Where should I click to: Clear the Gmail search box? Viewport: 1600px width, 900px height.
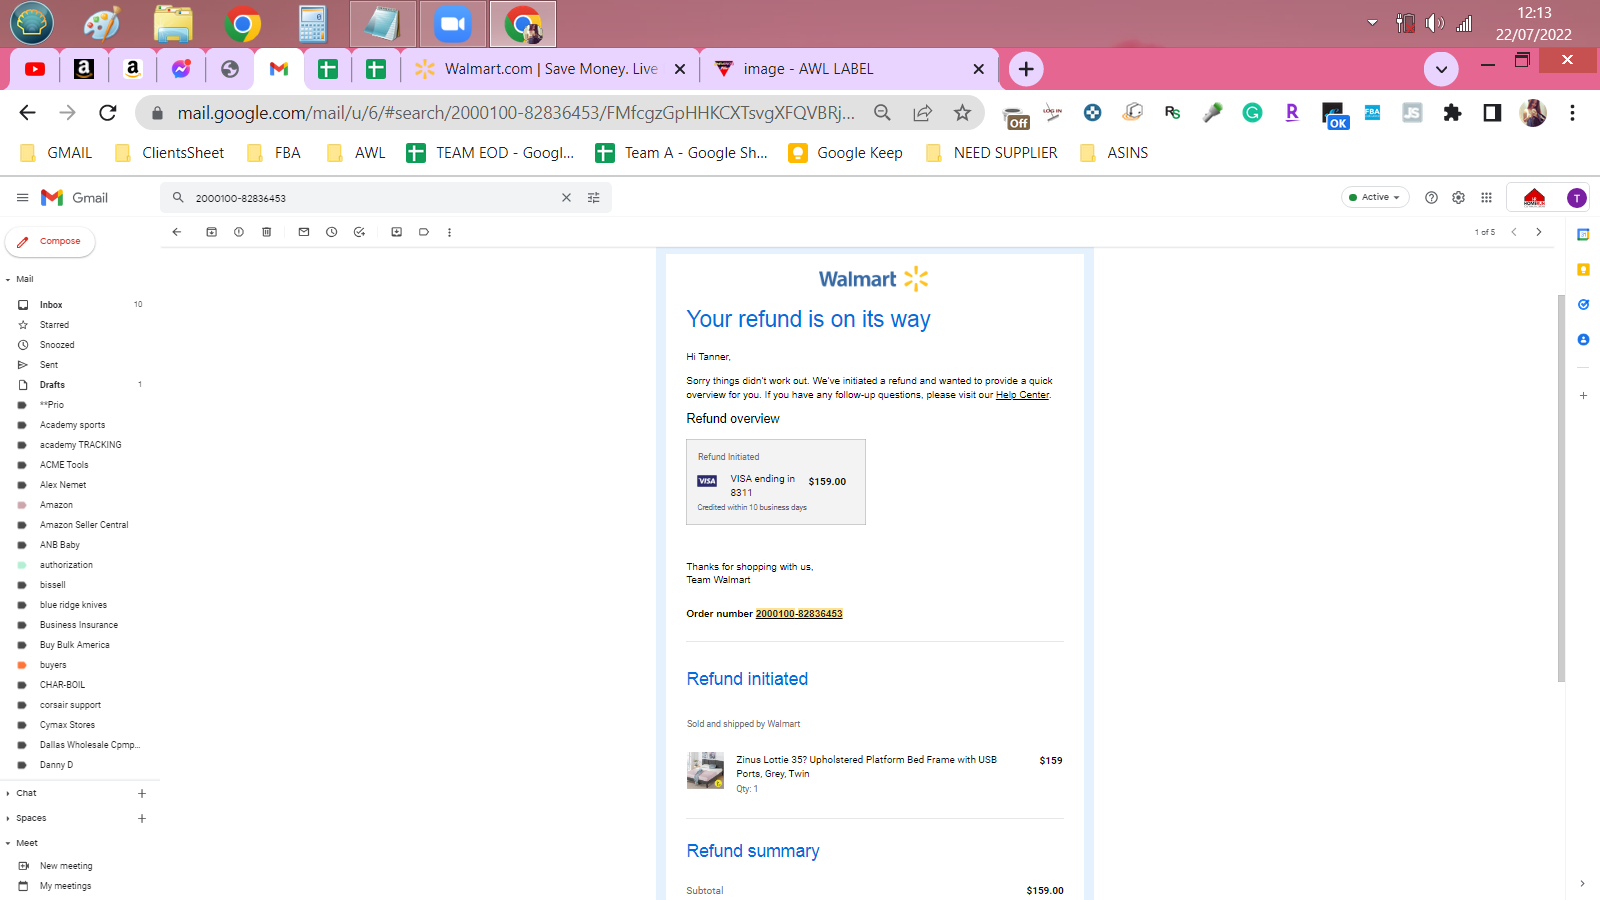pos(566,198)
